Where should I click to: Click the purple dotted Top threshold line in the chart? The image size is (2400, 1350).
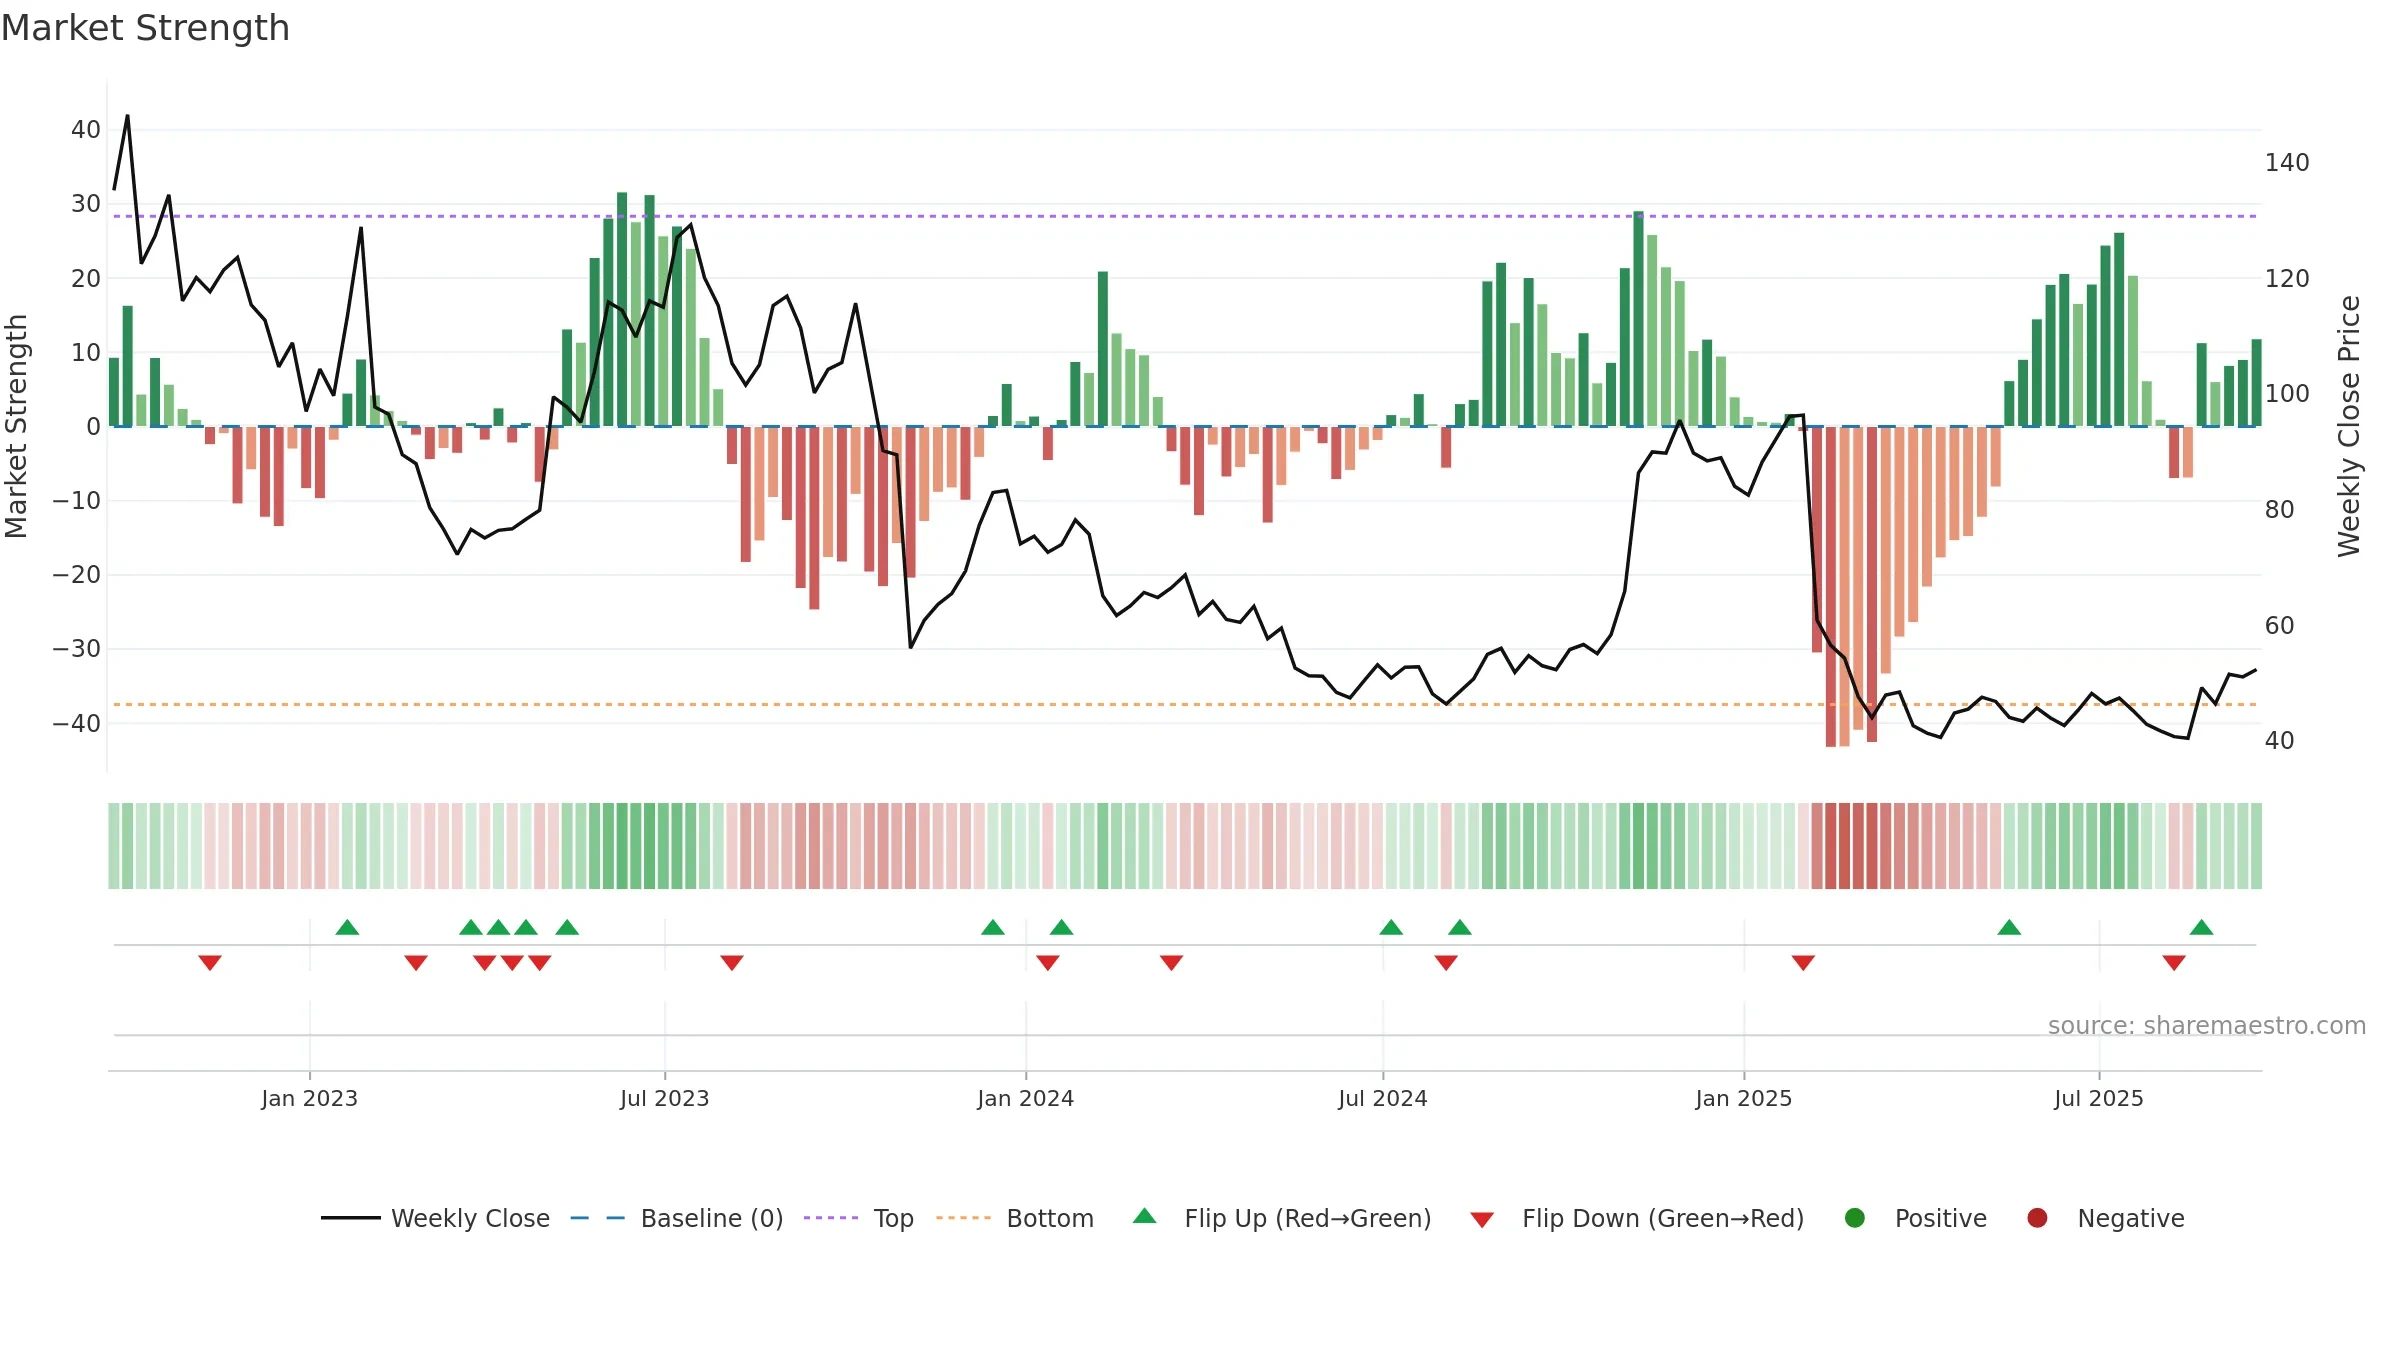(1185, 216)
